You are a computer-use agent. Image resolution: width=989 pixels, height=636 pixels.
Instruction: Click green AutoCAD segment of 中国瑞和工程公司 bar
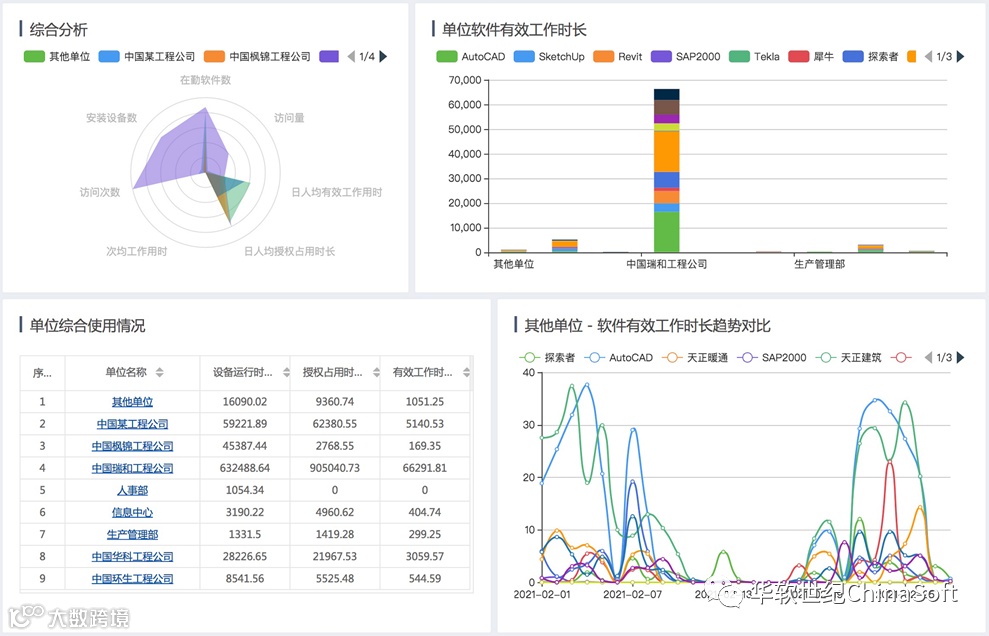(667, 232)
